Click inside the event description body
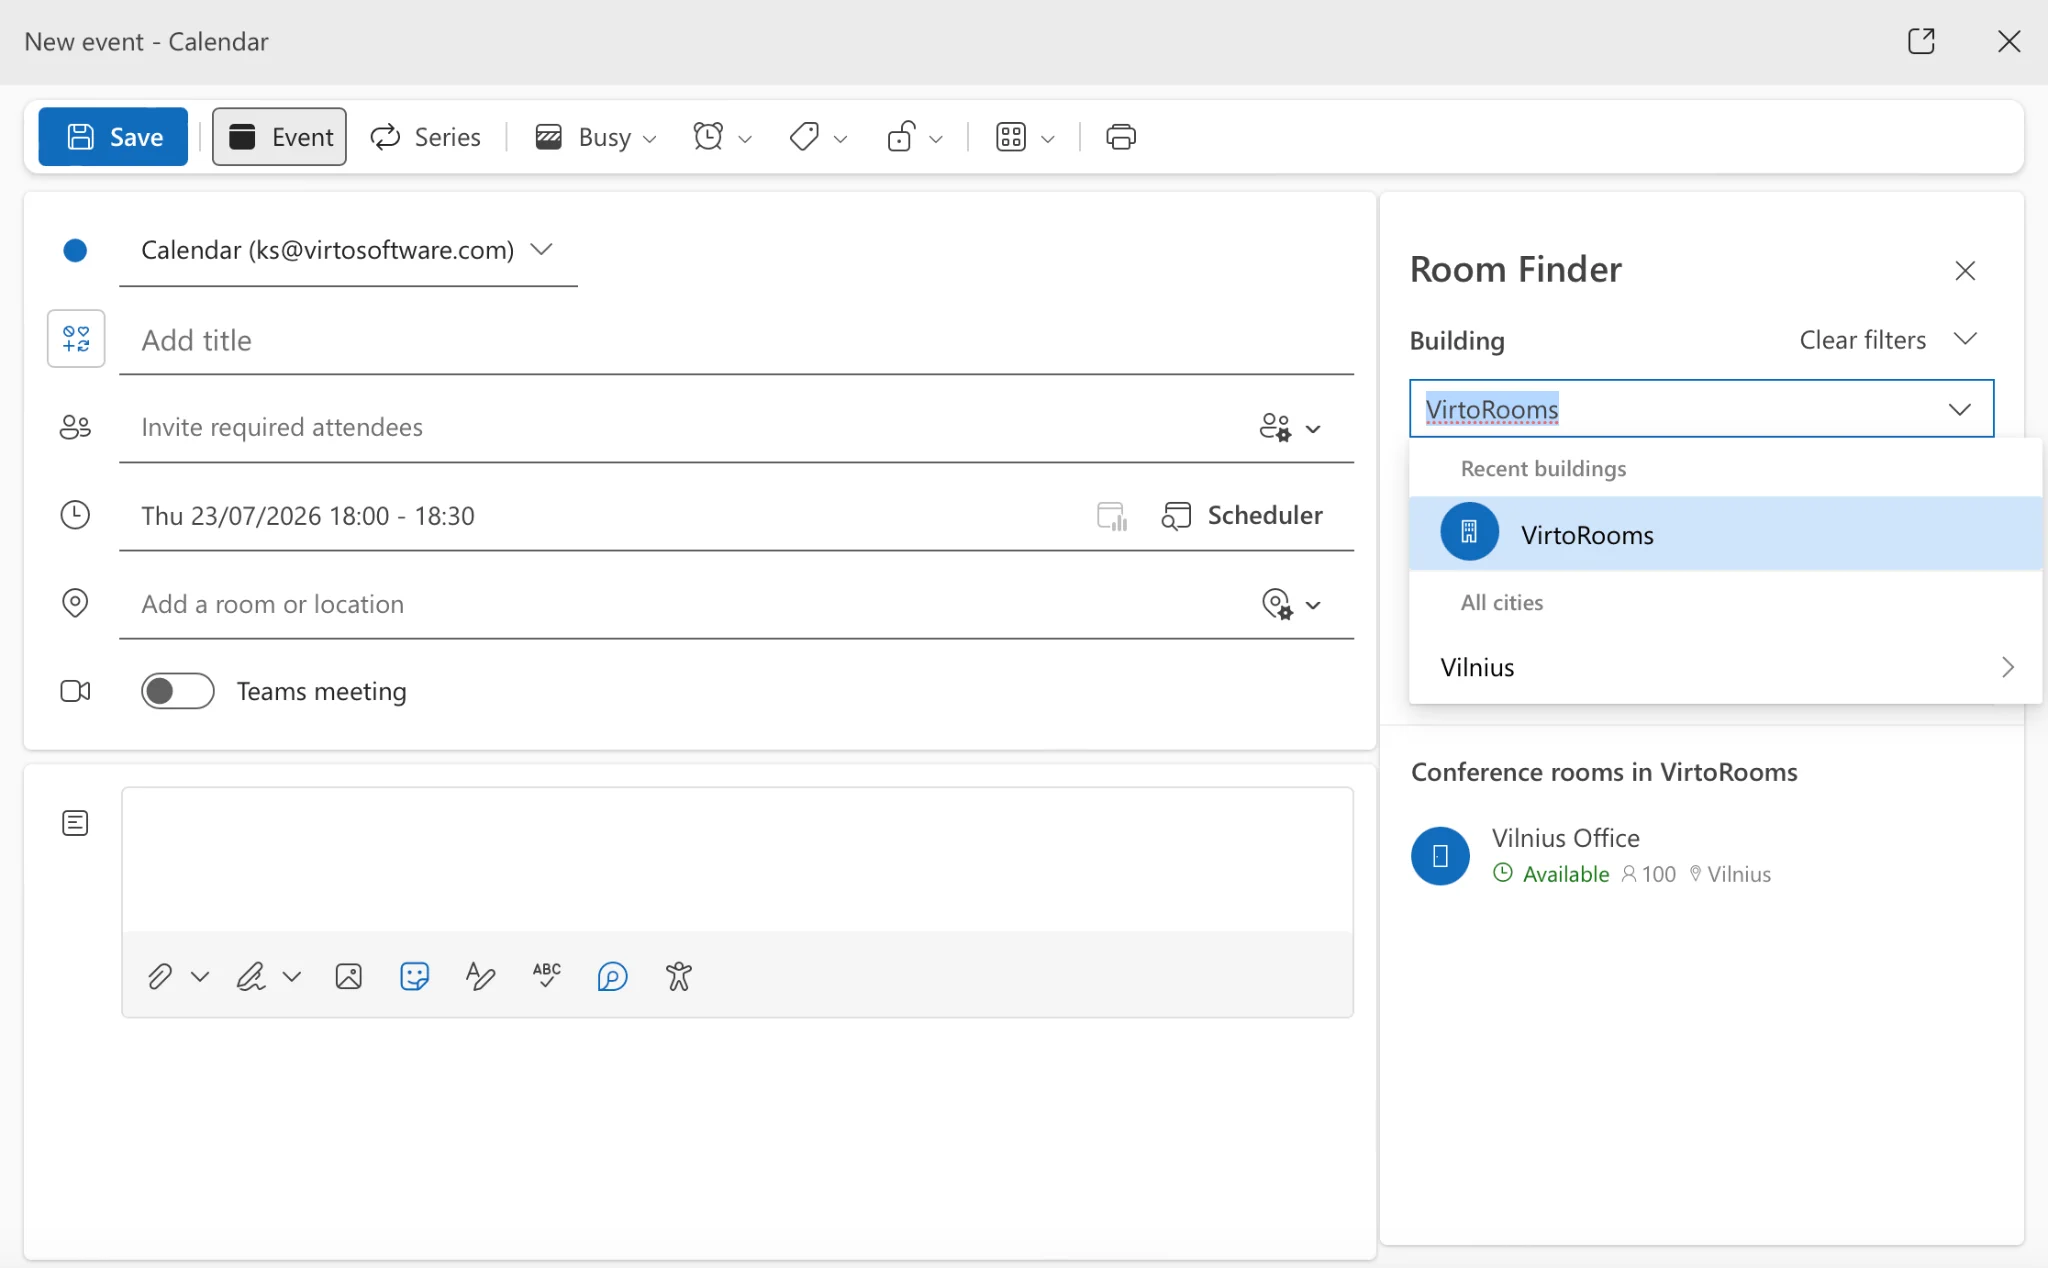2048x1268 pixels. pos(738,860)
